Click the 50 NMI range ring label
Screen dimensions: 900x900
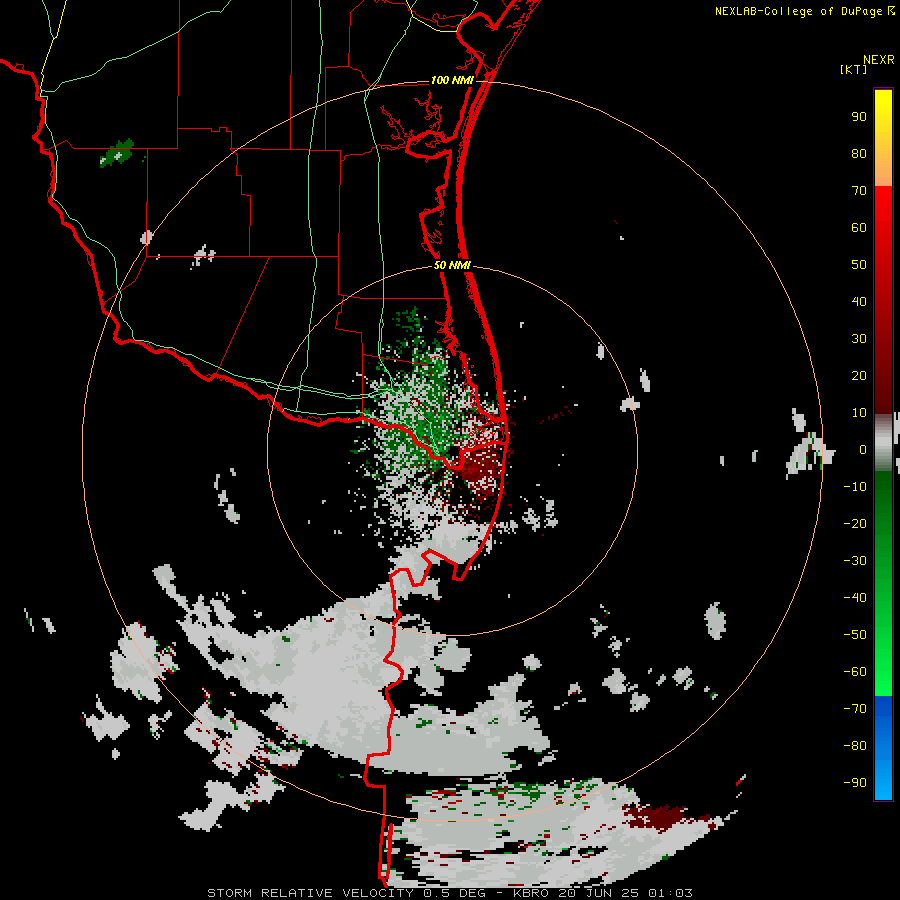coord(452,265)
